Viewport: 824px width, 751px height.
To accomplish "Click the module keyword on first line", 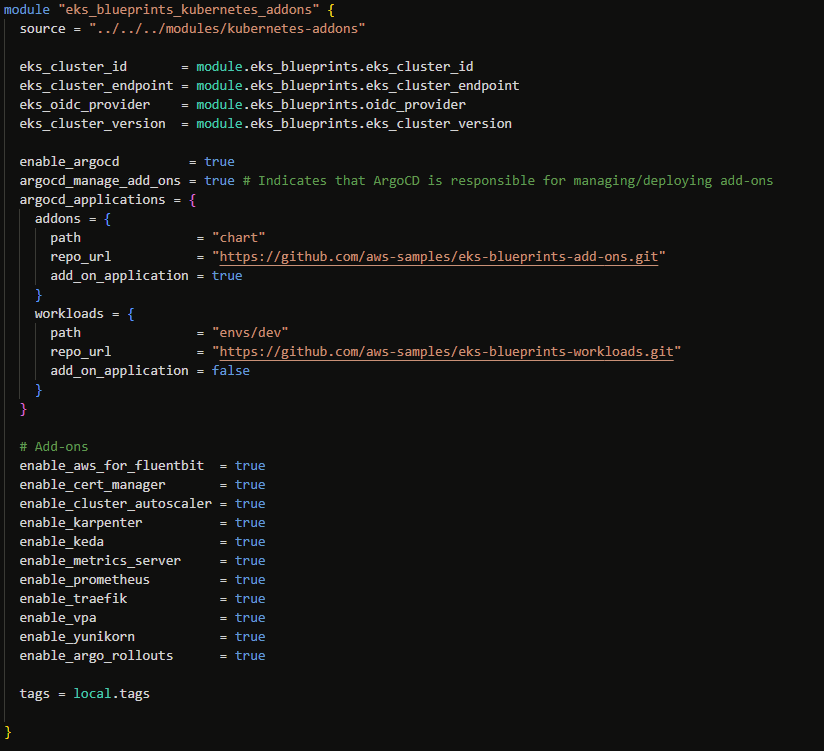I will pyautogui.click(x=27, y=10).
